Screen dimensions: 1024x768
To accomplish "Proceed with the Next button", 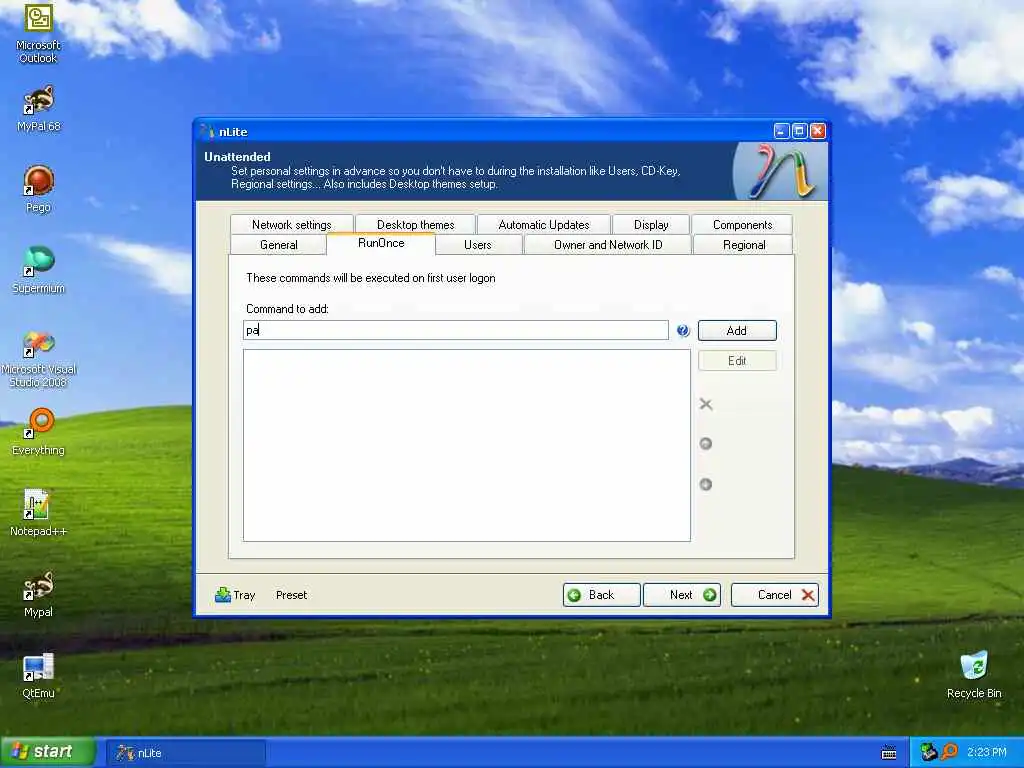I will (x=682, y=595).
